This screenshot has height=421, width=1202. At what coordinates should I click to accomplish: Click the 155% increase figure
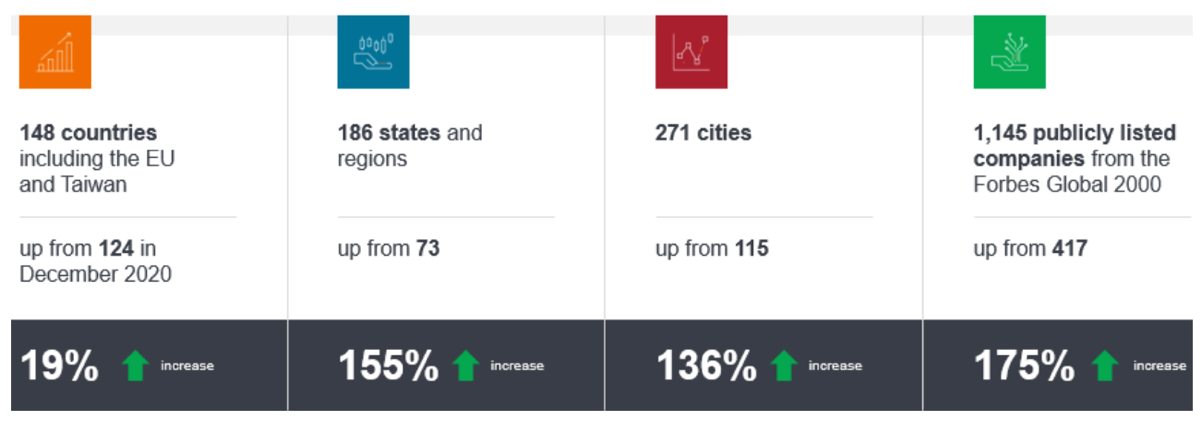tap(388, 366)
